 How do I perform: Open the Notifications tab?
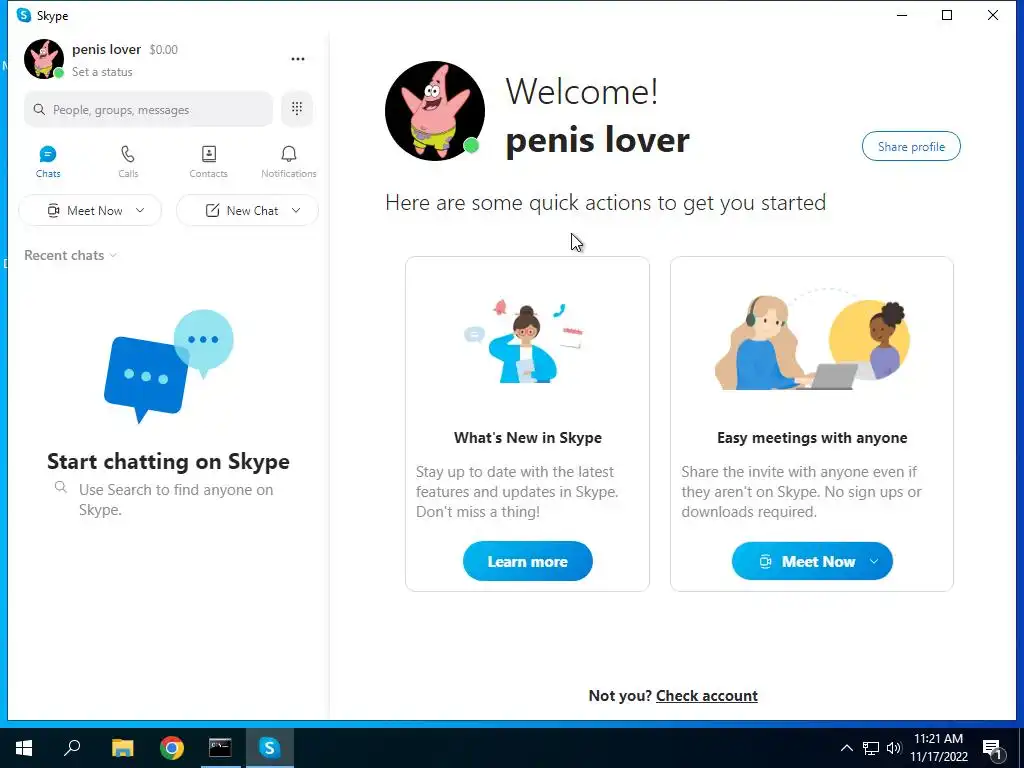click(x=289, y=162)
